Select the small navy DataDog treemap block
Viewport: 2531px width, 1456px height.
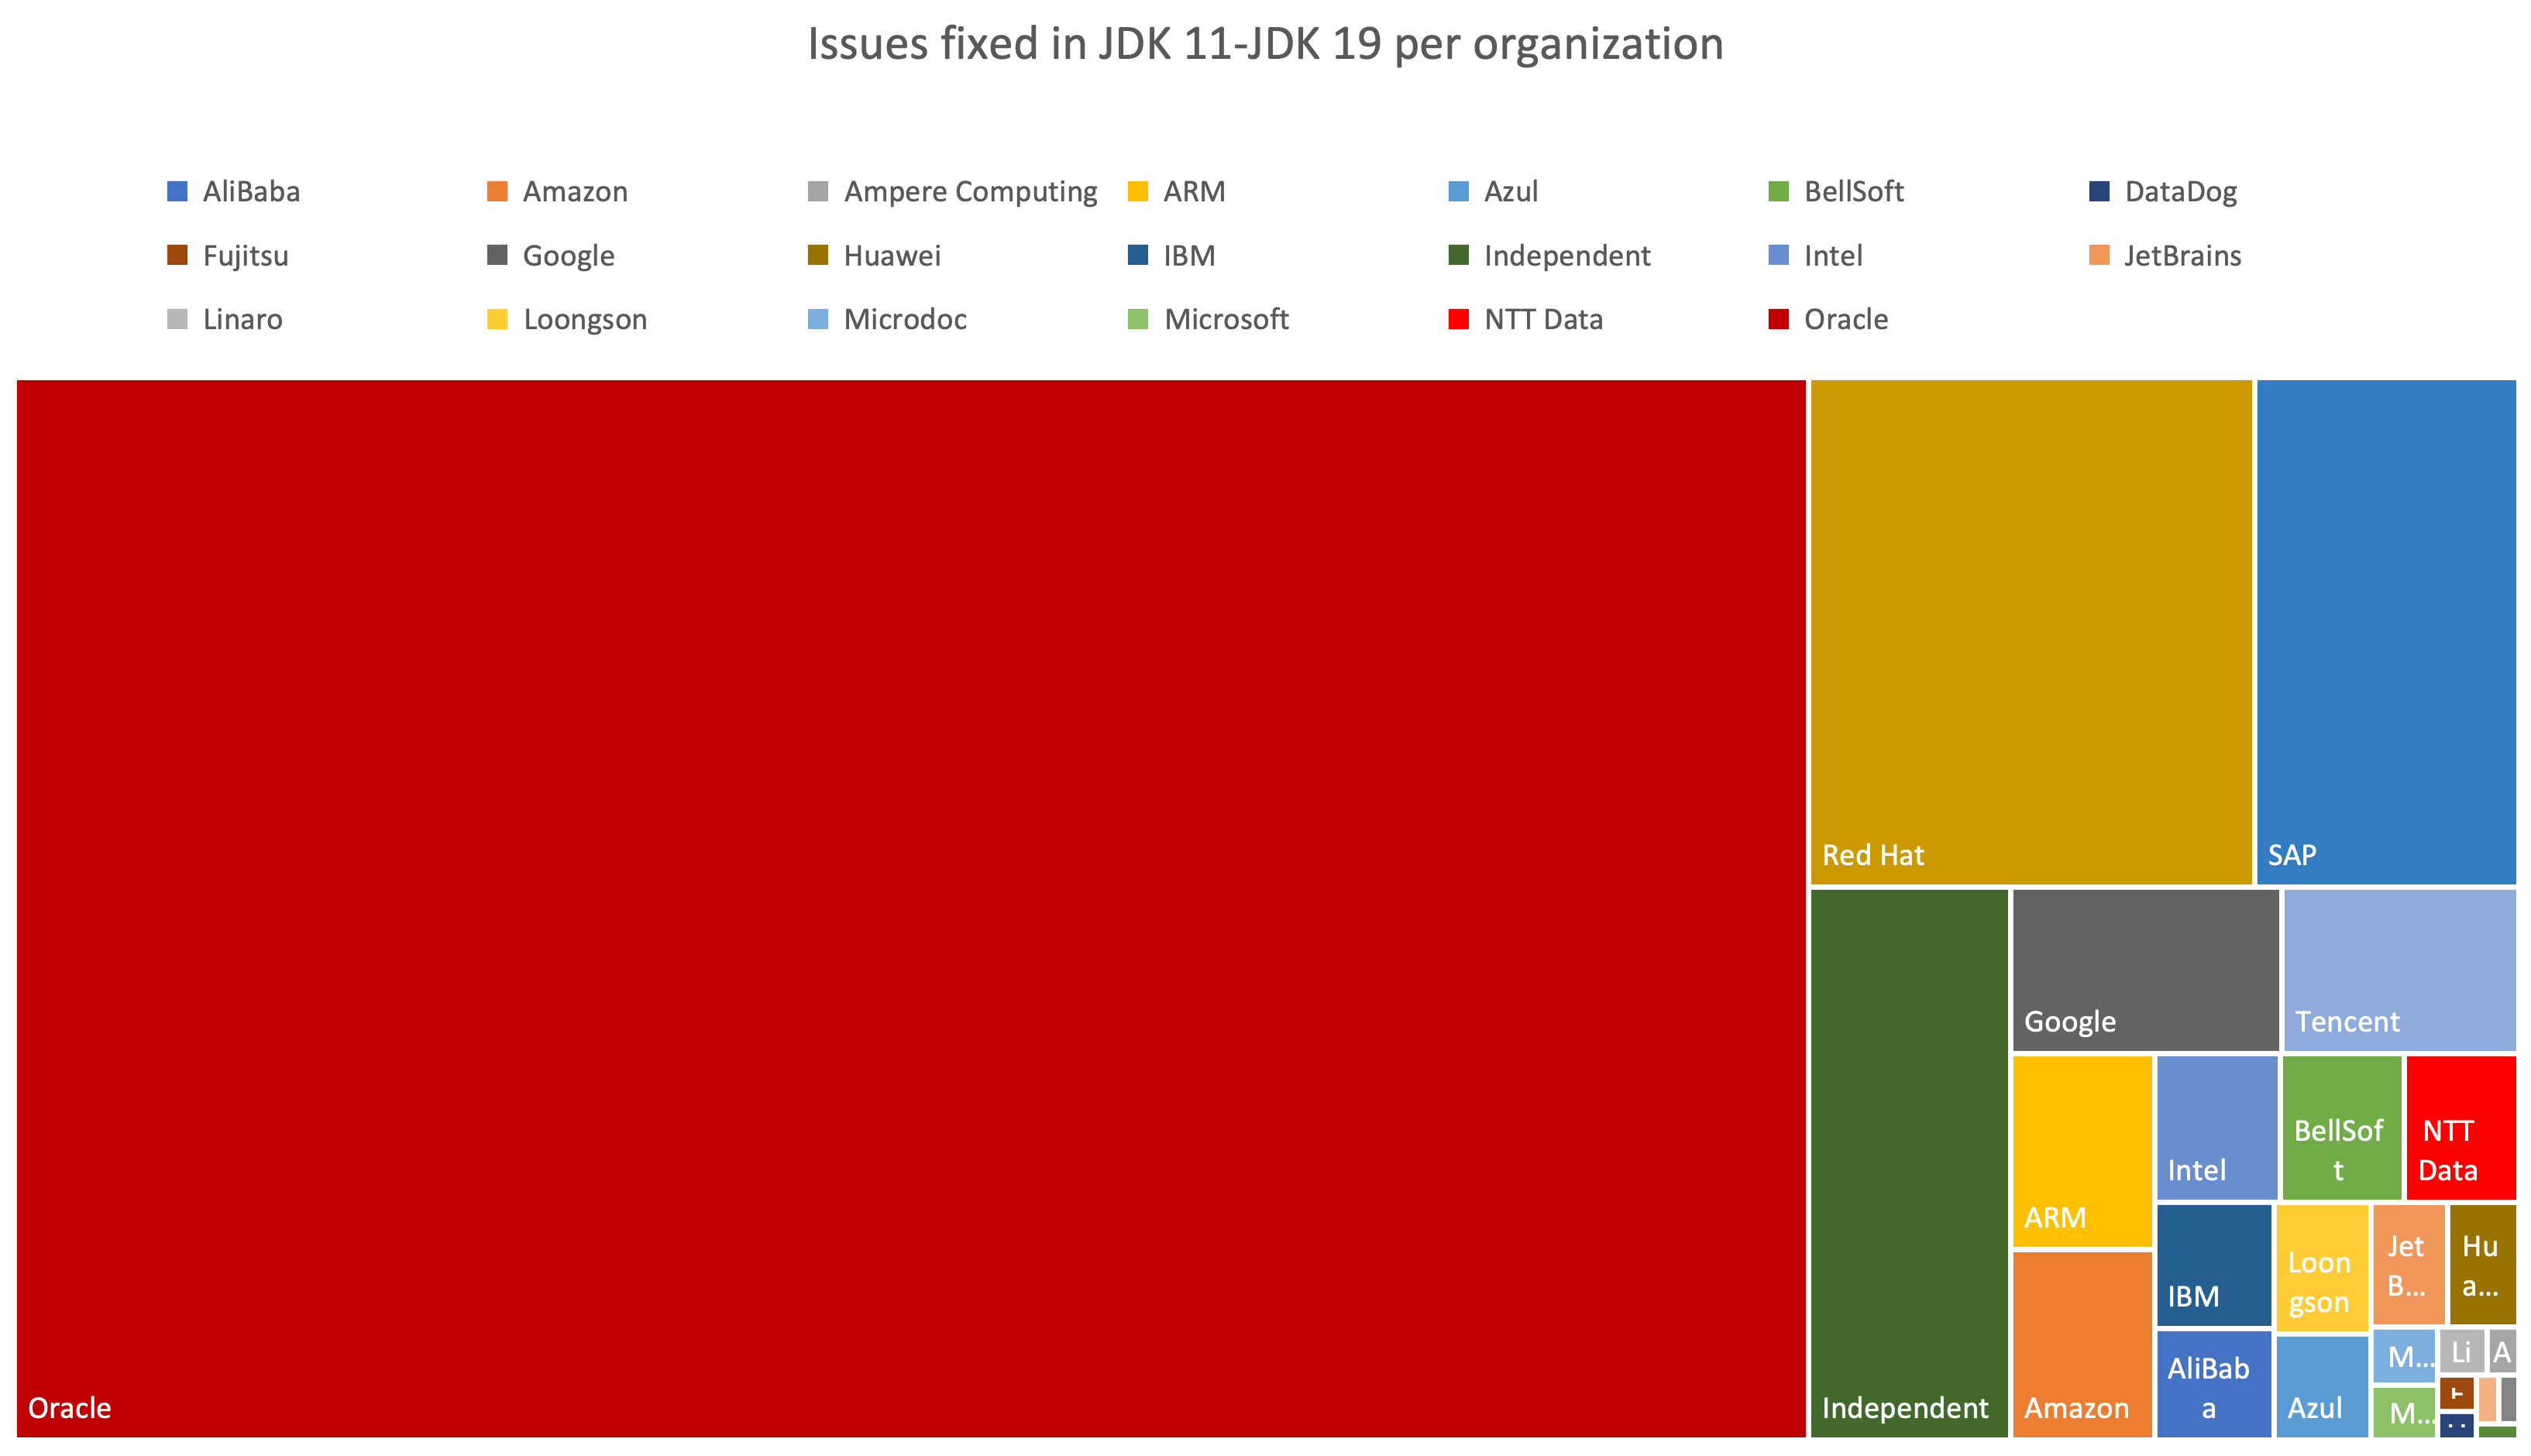pyautogui.click(x=2457, y=1425)
